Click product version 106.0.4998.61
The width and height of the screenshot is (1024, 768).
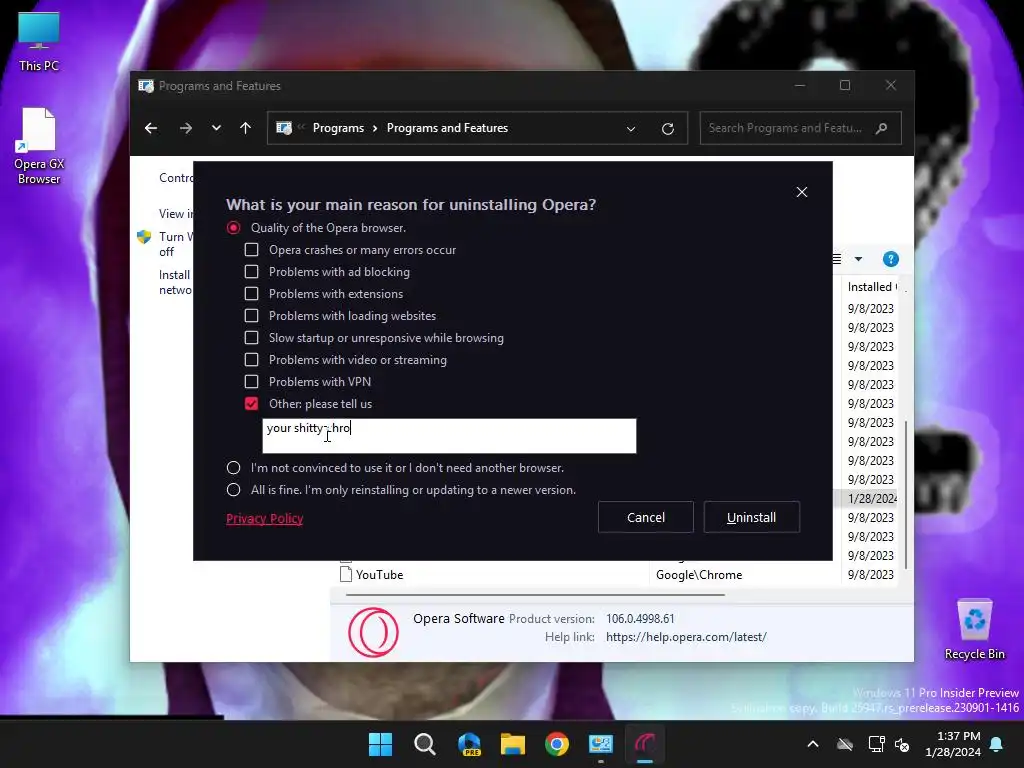(640, 618)
